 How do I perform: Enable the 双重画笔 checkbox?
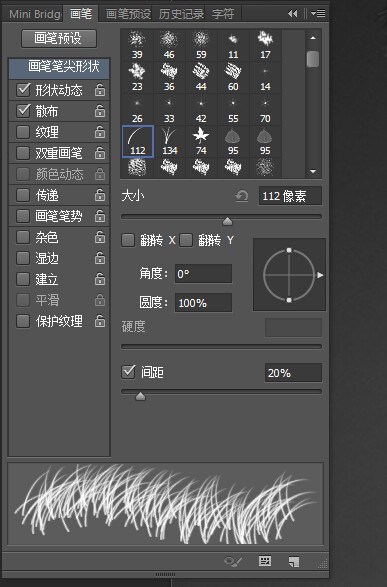(x=23, y=153)
